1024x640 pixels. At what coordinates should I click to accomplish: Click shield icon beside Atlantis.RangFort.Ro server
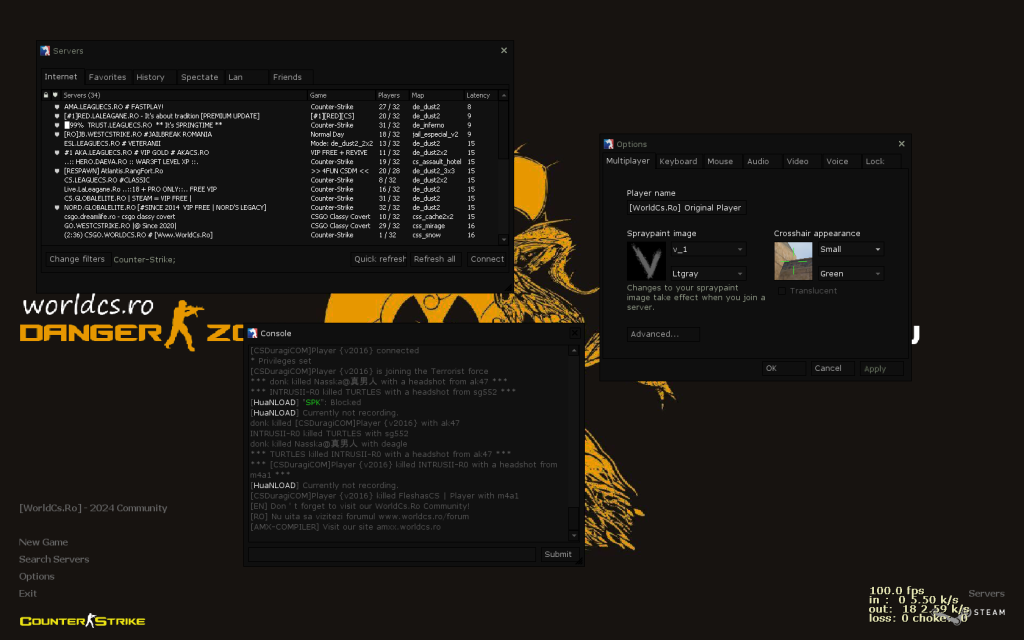pyautogui.click(x=57, y=170)
